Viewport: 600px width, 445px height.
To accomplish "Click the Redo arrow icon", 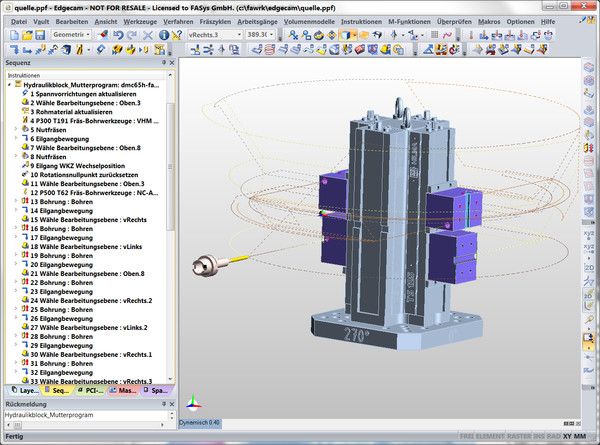I will click(132, 35).
